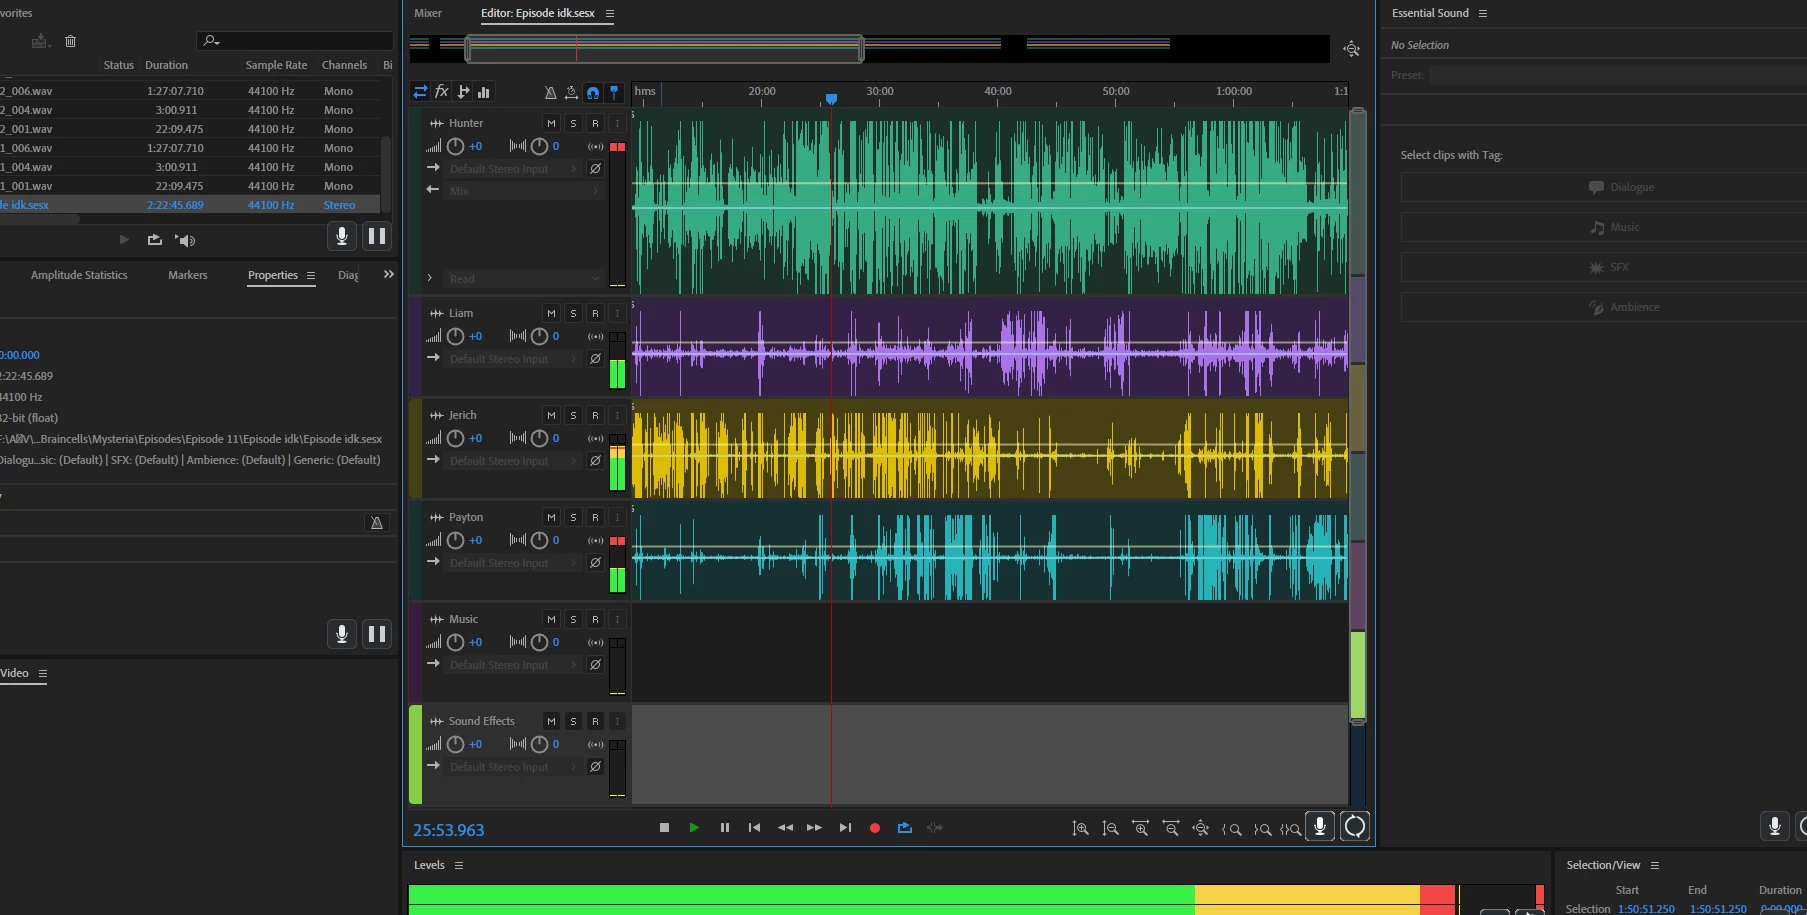Toggle global clip stretching icon
The height and width of the screenshot is (915, 1807).
click(571, 92)
